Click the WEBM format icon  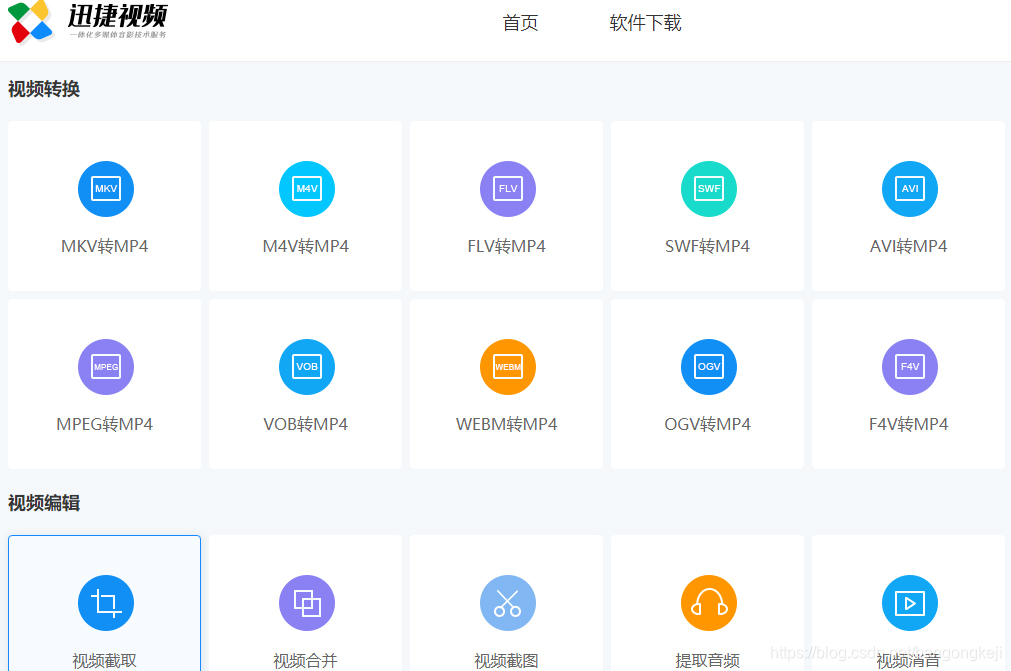[x=507, y=367]
